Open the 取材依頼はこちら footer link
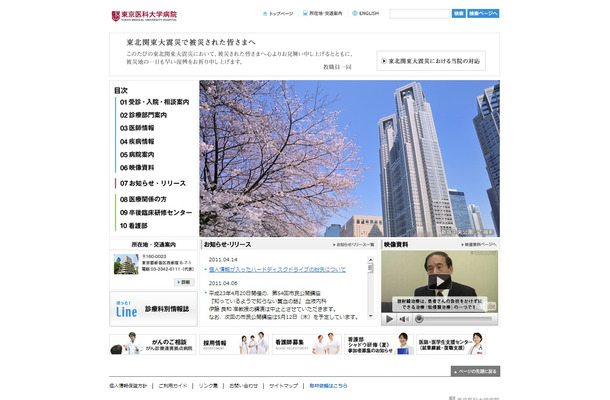610x400 pixels. pyautogui.click(x=328, y=386)
